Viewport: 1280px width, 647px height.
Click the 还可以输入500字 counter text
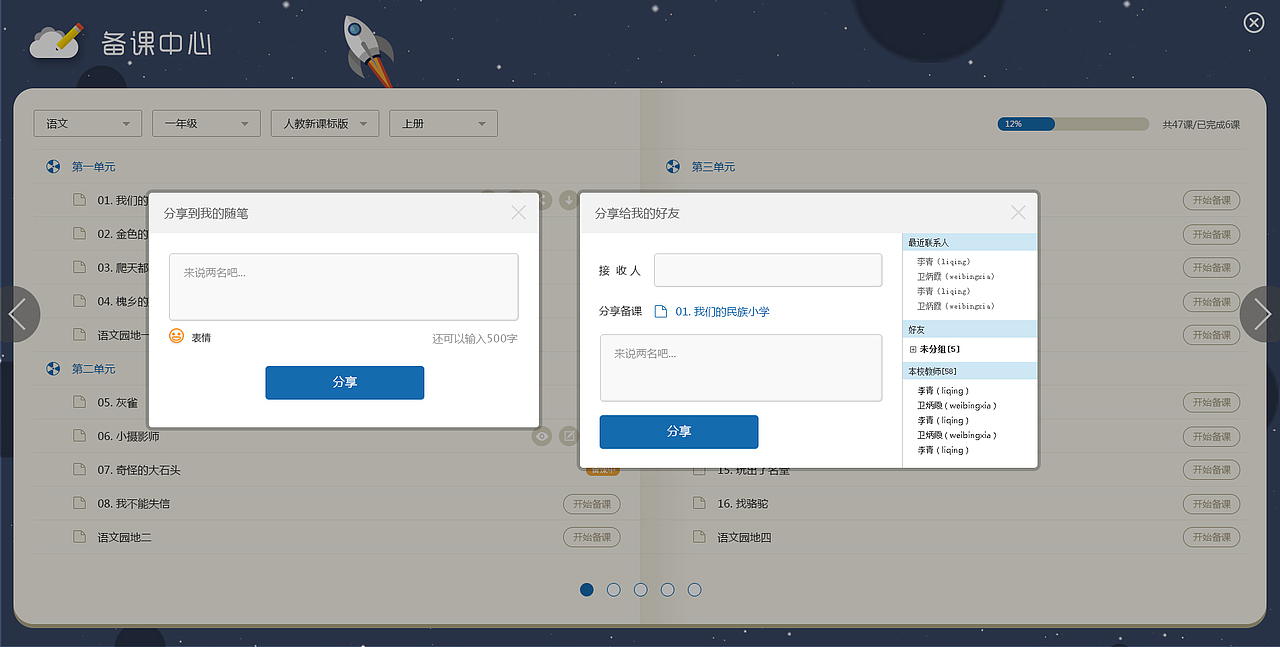(x=475, y=339)
